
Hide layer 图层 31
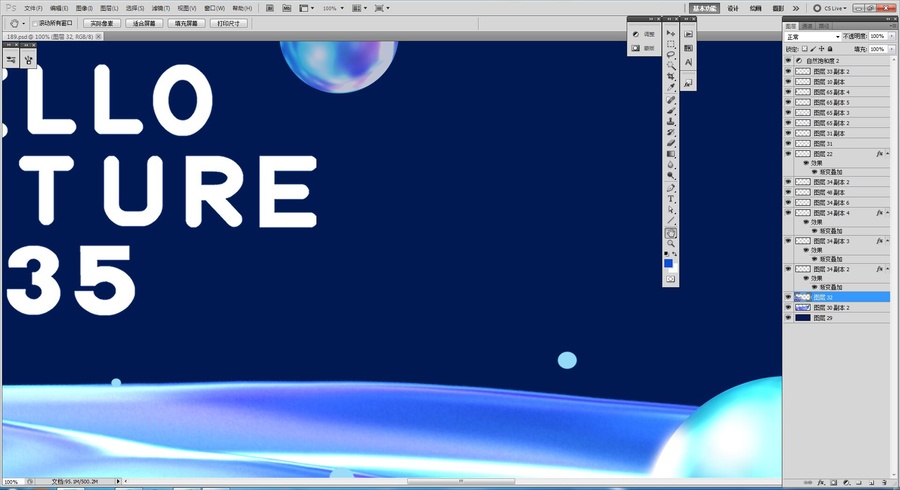788,143
